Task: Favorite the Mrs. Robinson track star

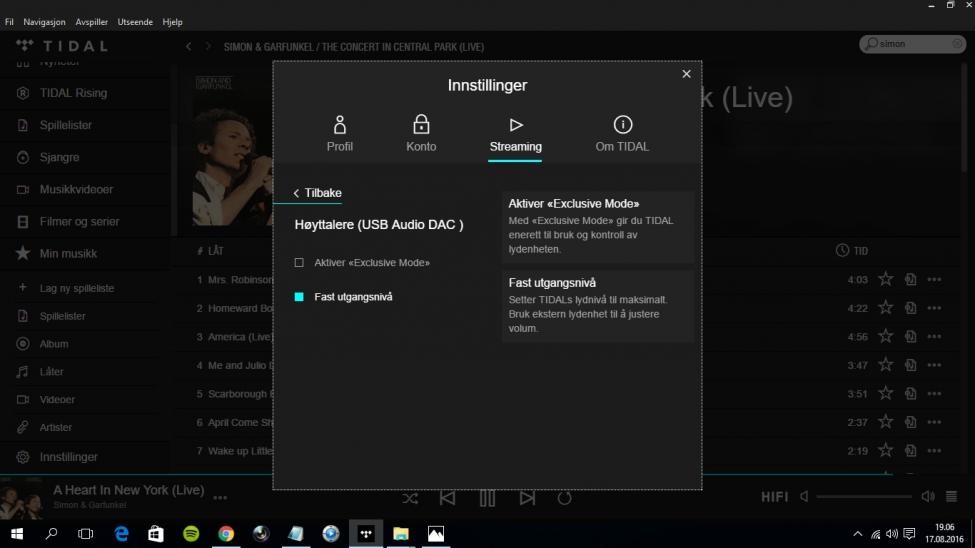Action: click(x=885, y=280)
